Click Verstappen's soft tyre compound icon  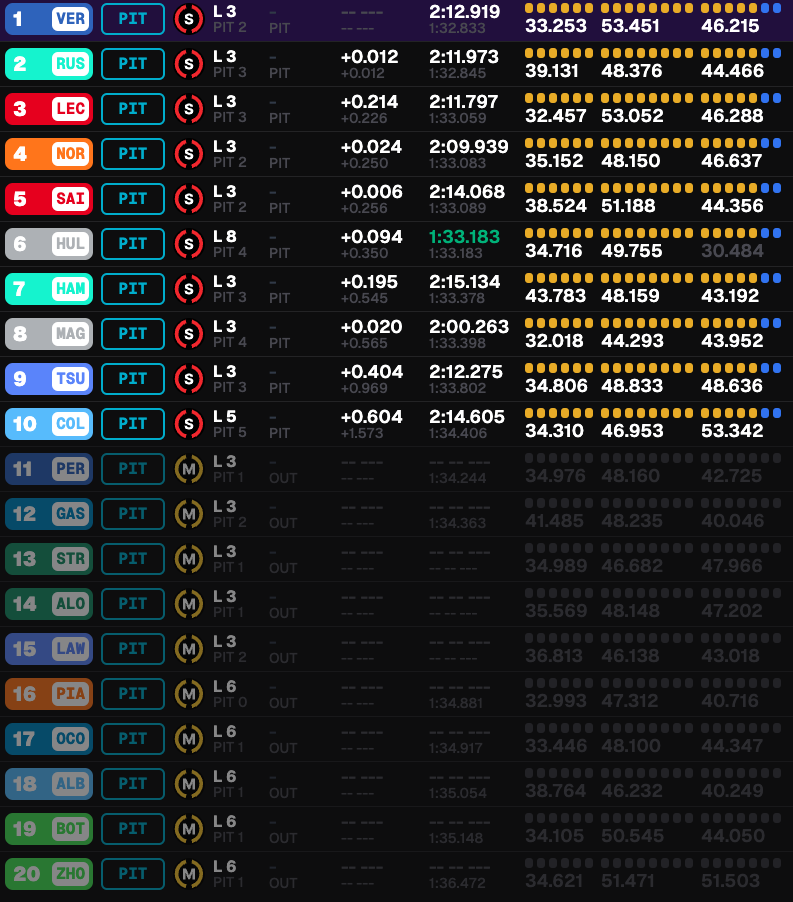[x=189, y=19]
